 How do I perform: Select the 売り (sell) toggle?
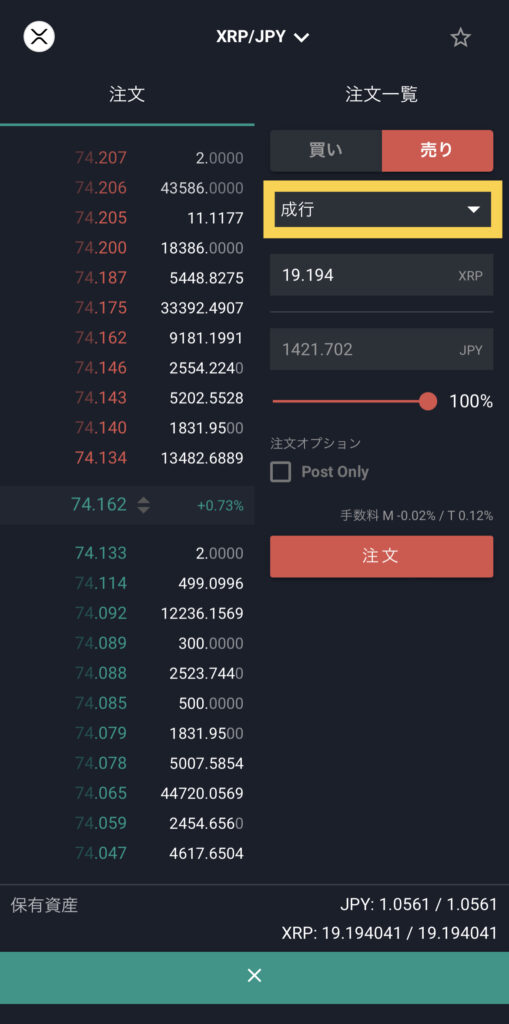(x=437, y=150)
